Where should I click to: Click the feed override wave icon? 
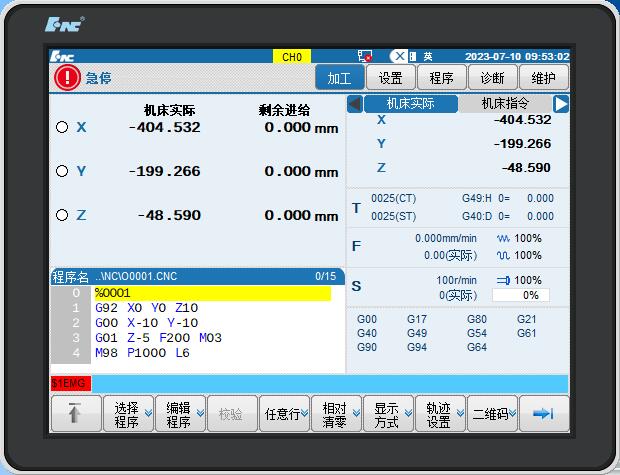(x=503, y=239)
